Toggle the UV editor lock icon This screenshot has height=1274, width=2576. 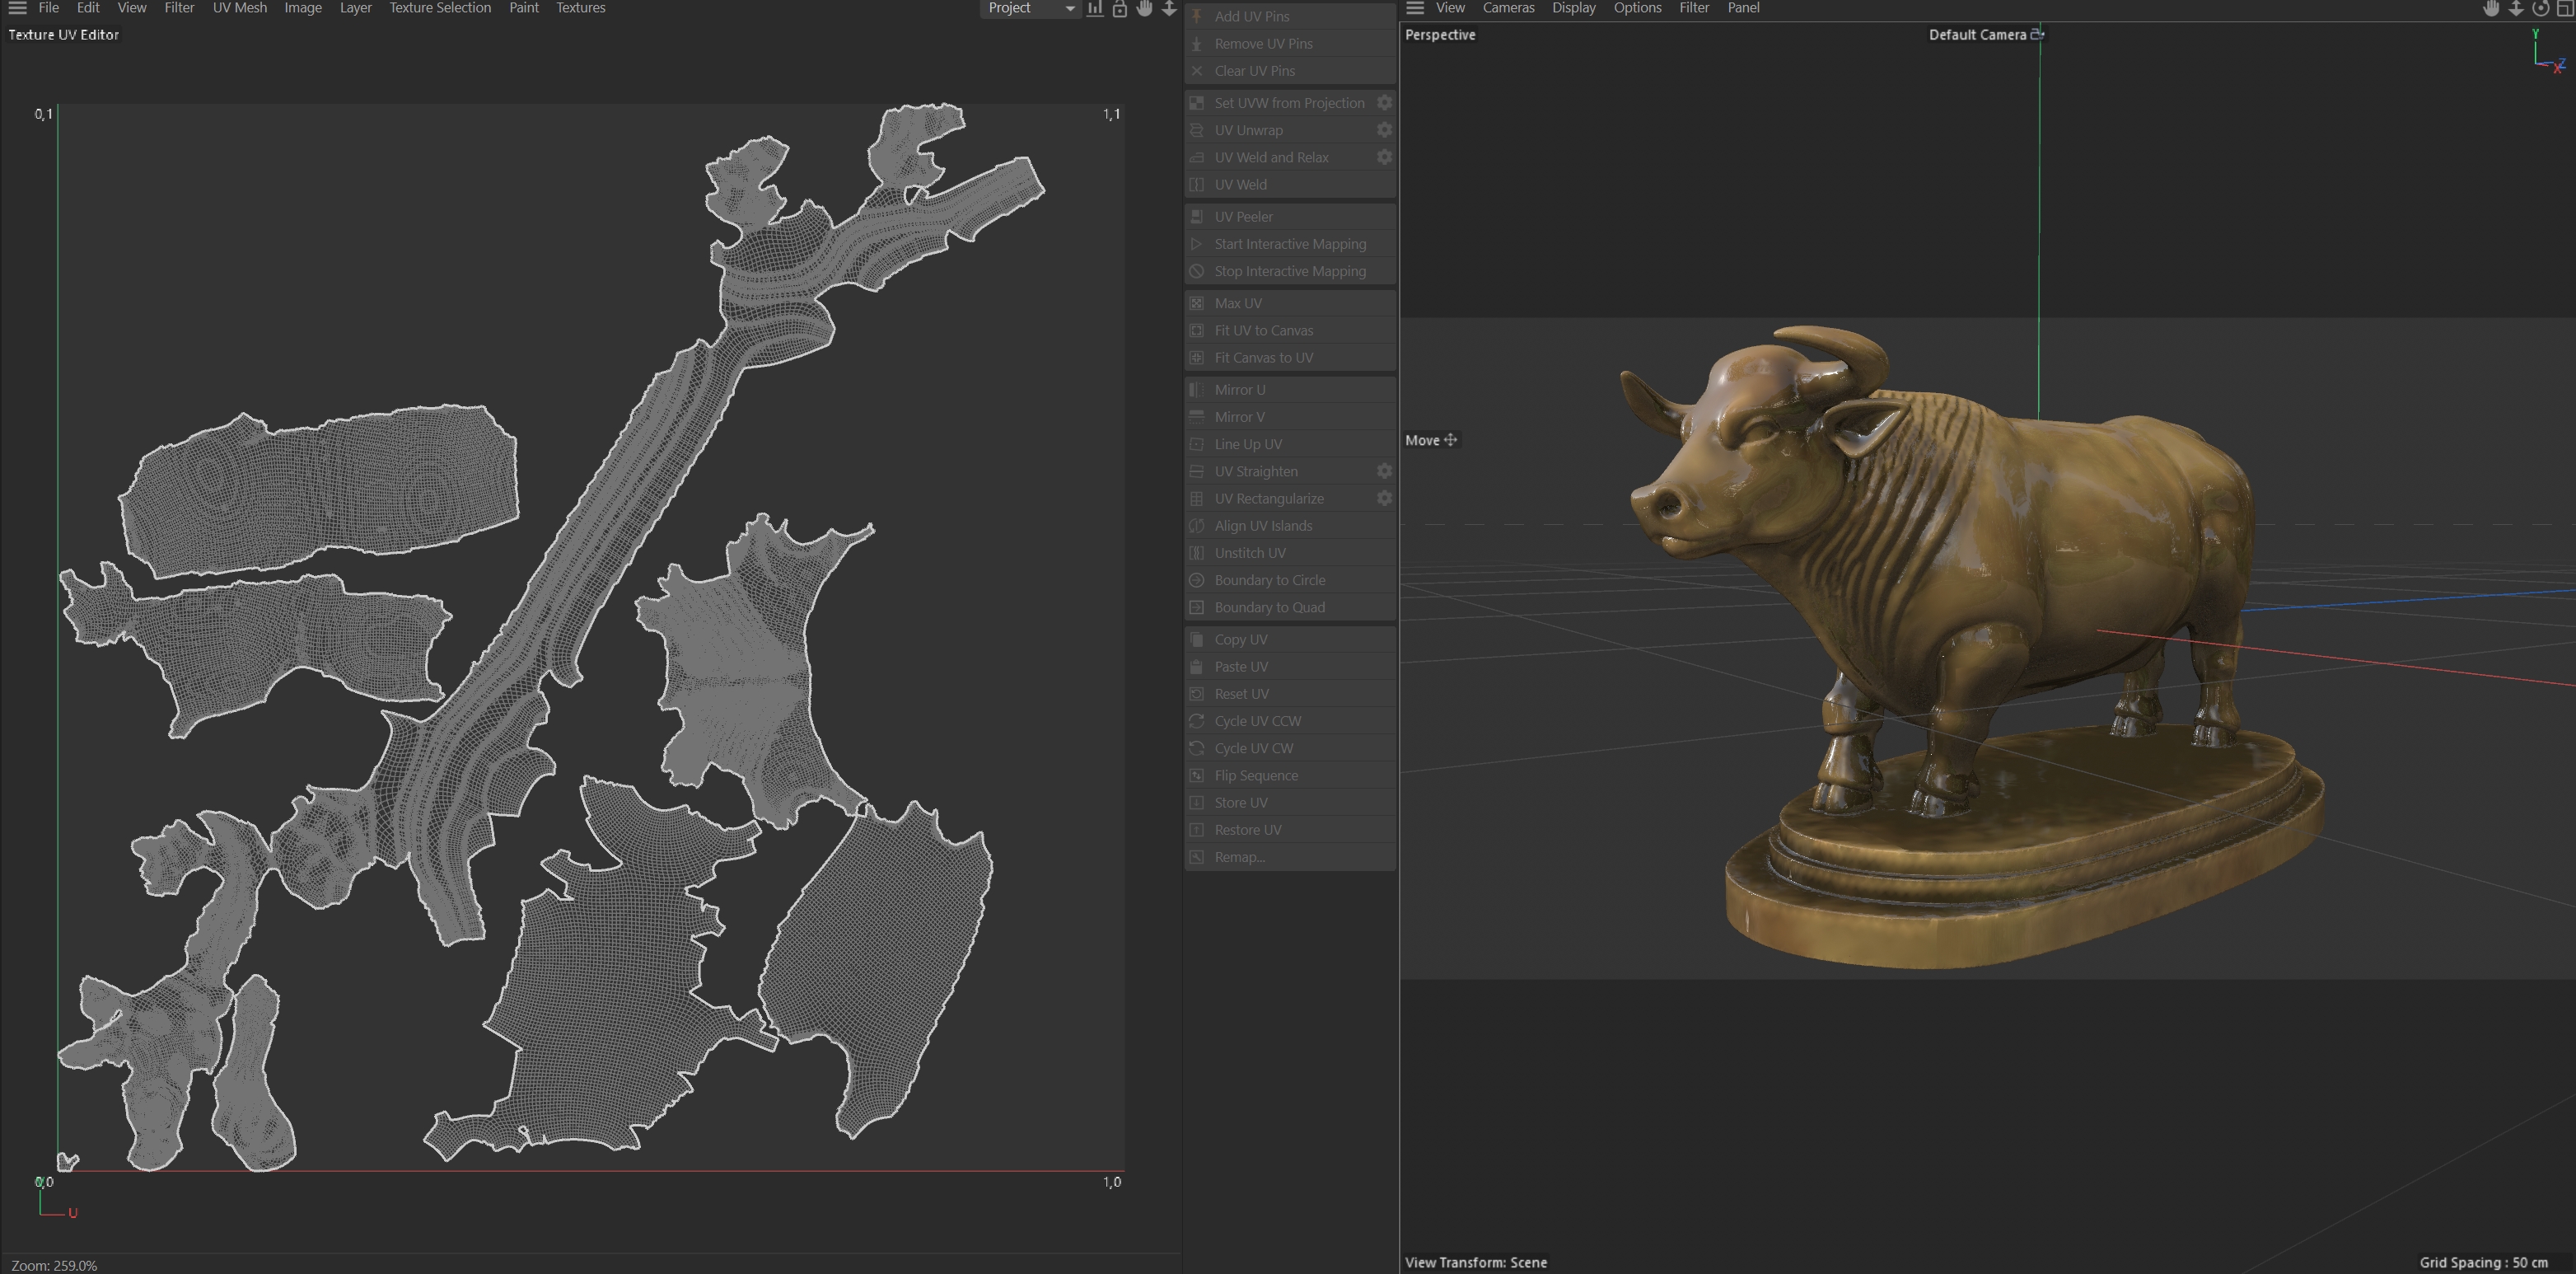[1120, 8]
